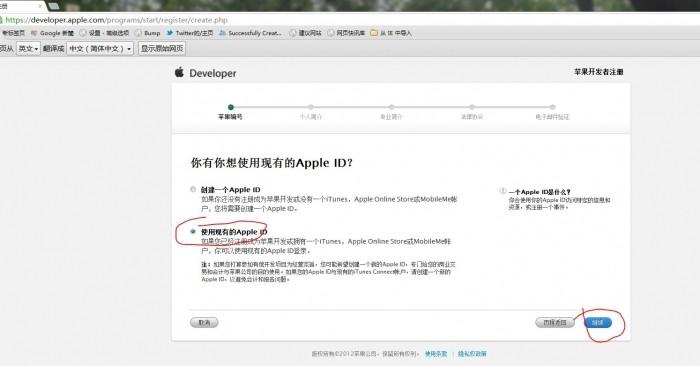Open the 网页快讯库 bookmark
The height and width of the screenshot is (366, 700).
[x=346, y=33]
